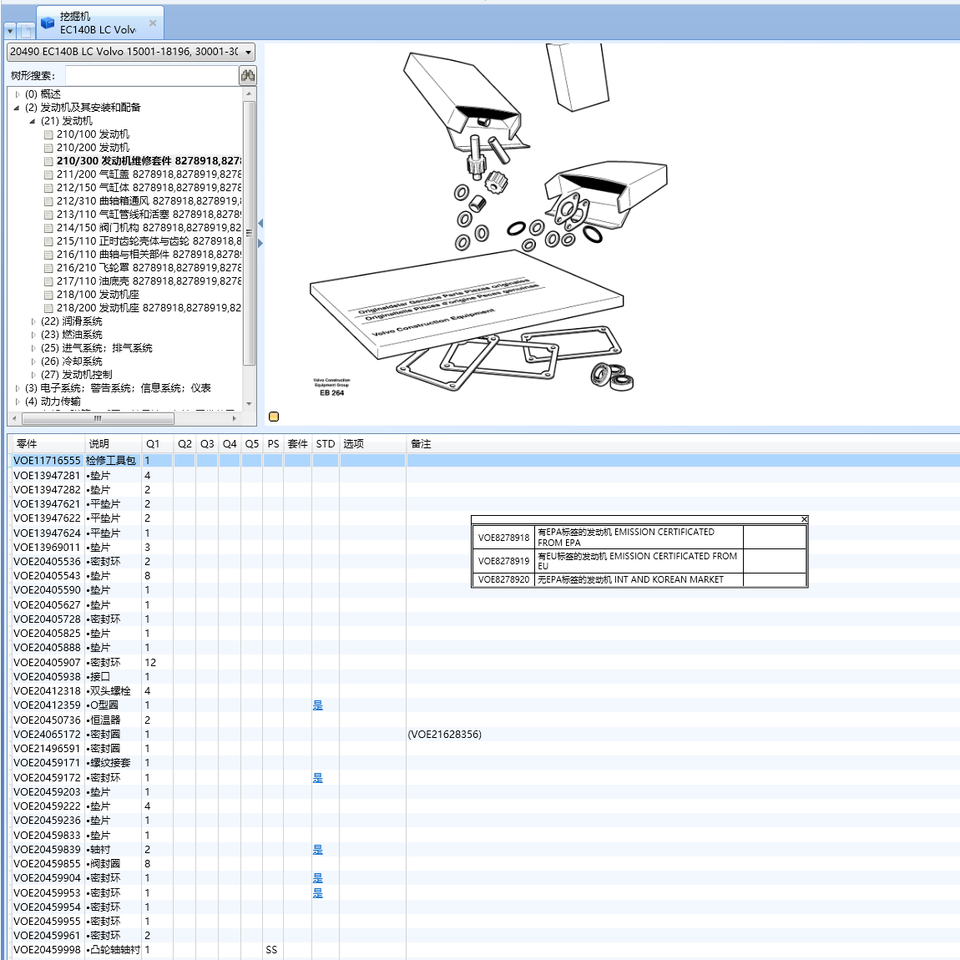Click page icon for 217/110 油底壳
The image size is (960, 960).
tap(48, 282)
